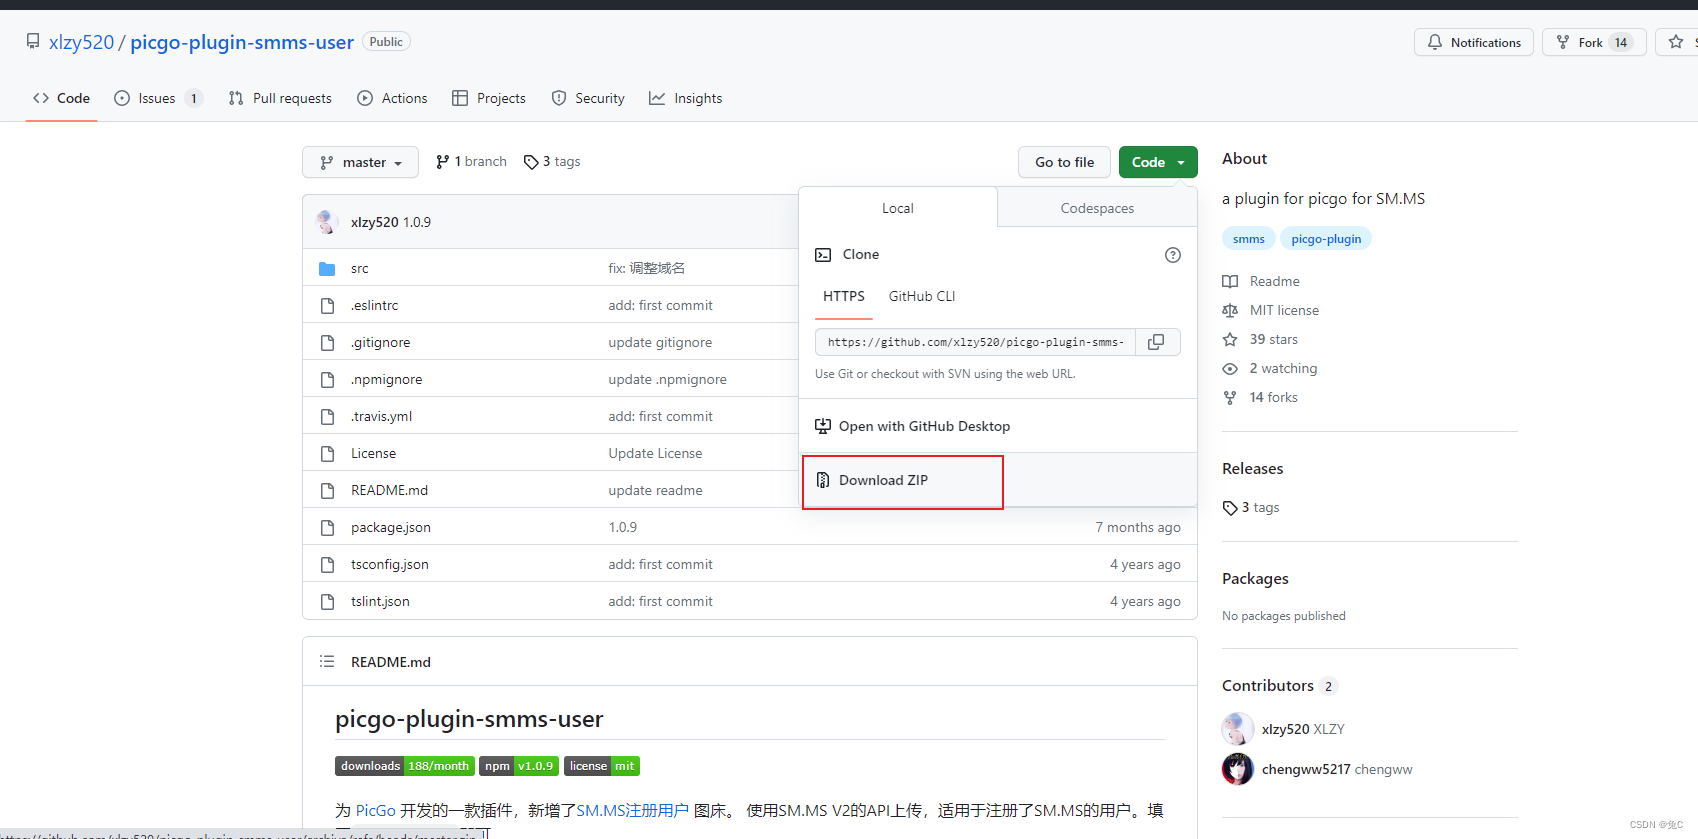
Task: Click the Notifications bell button
Action: tap(1473, 42)
